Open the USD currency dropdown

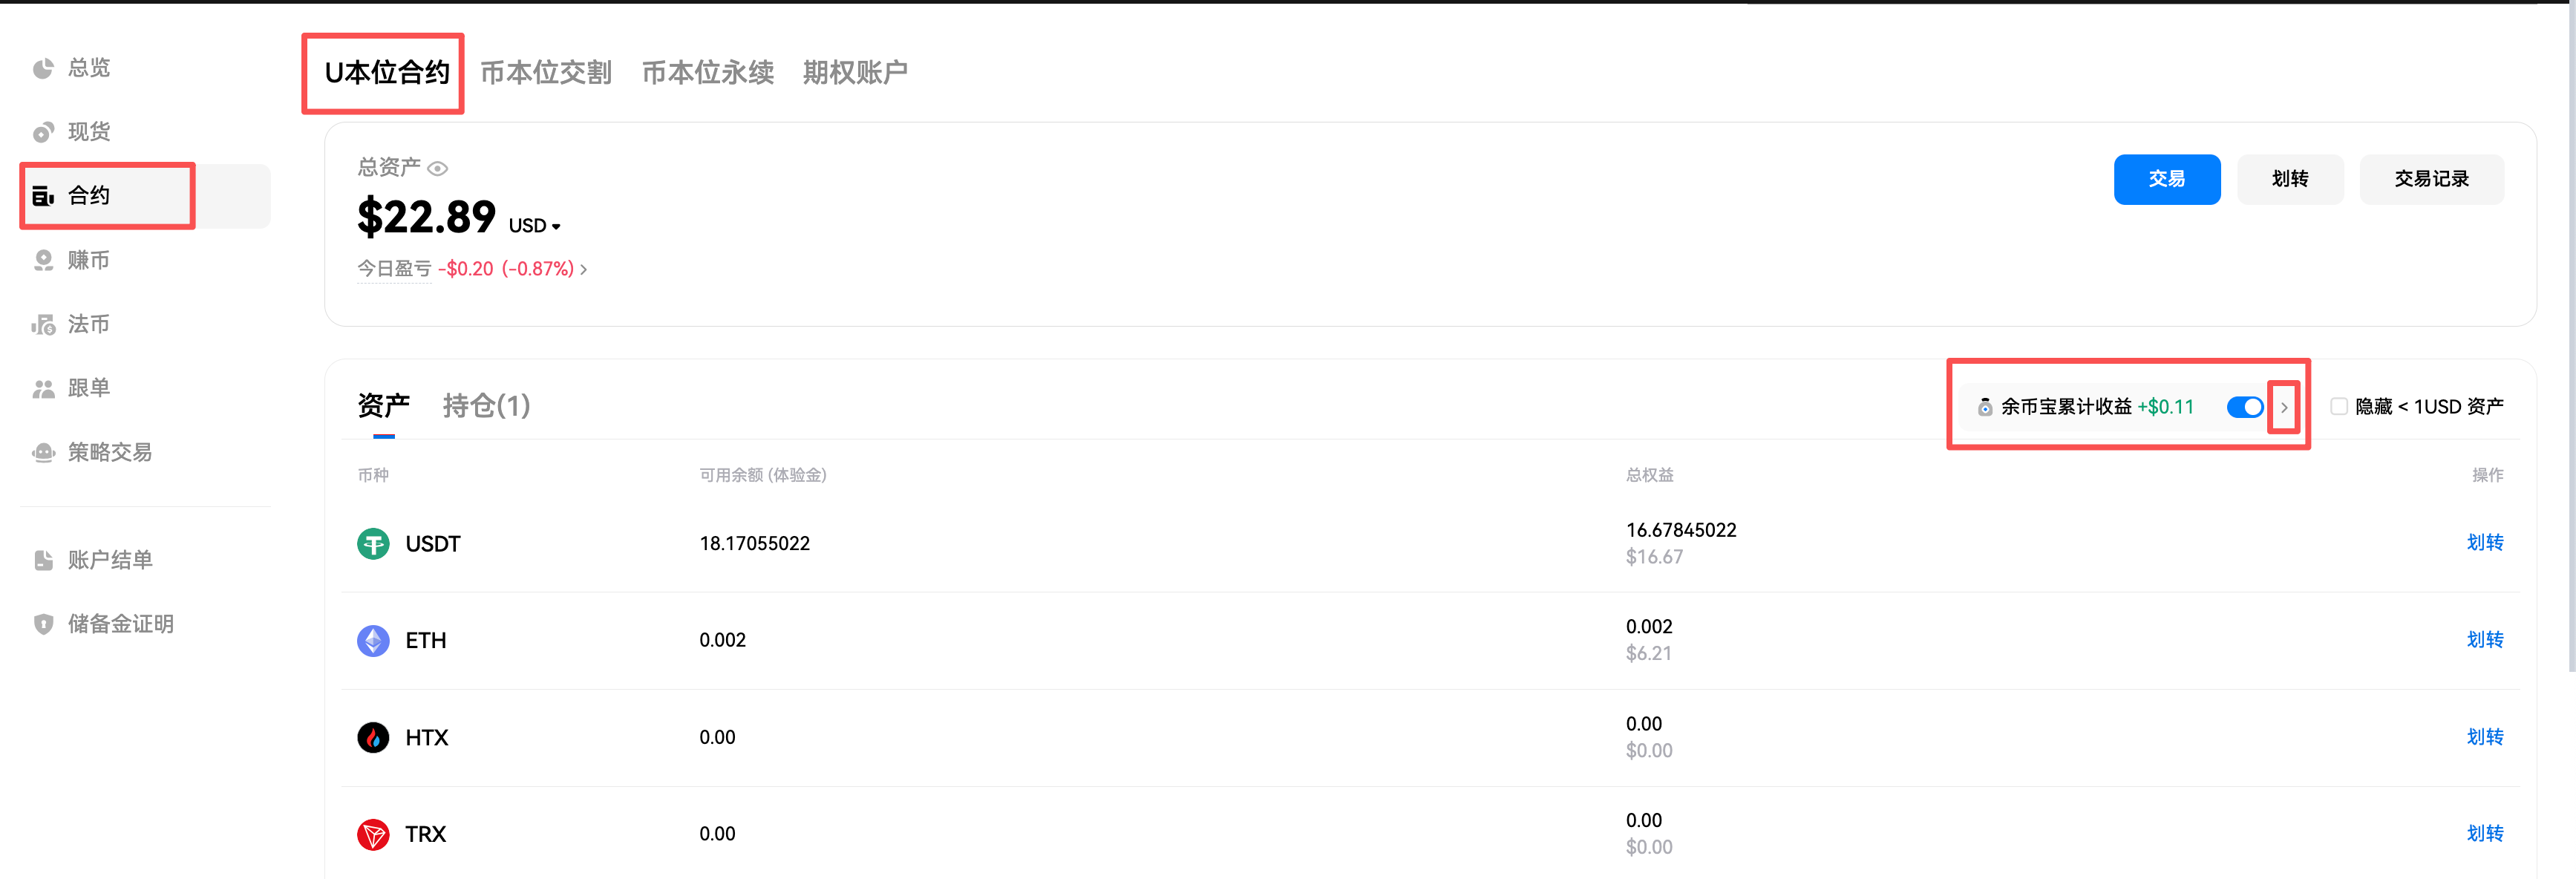point(535,226)
